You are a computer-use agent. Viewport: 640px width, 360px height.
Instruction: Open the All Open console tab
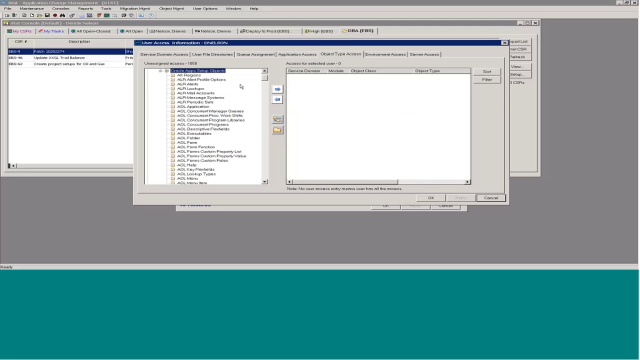point(131,31)
